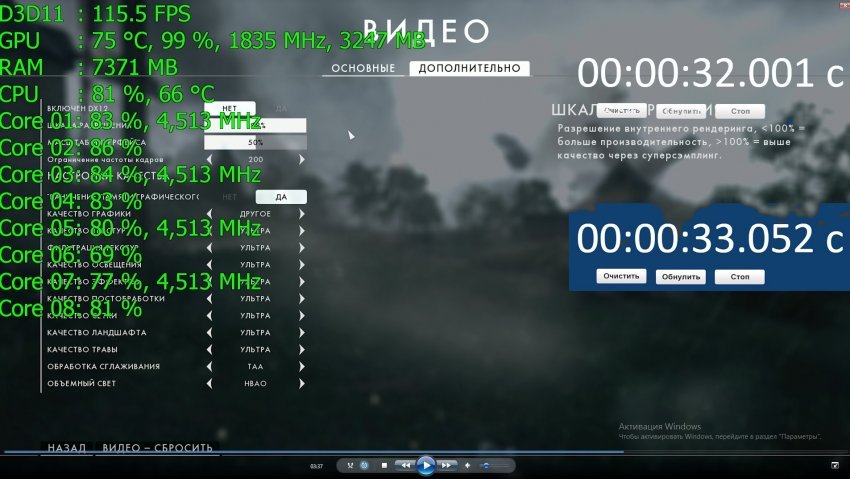Toggle the repeat icon in the player
Viewport: 850px width, 479px height.
point(364,465)
